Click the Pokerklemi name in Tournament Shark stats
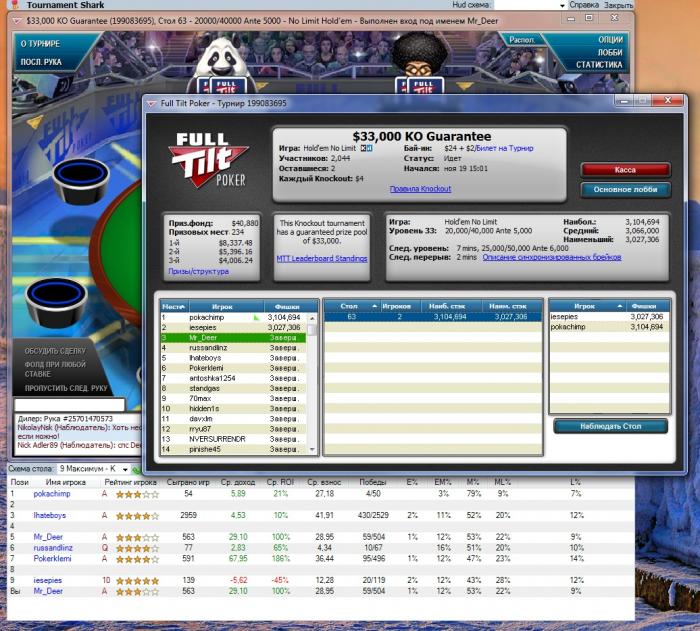Screen dimensions: 700x631 click(x=52, y=559)
